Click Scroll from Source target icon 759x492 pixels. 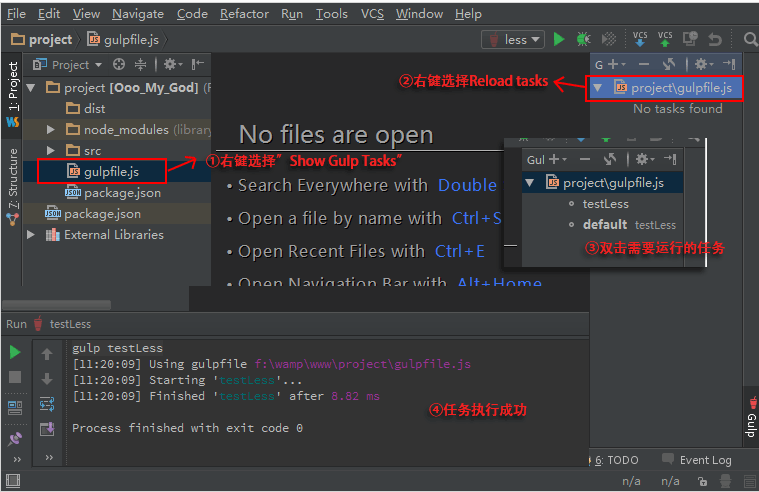(x=119, y=64)
